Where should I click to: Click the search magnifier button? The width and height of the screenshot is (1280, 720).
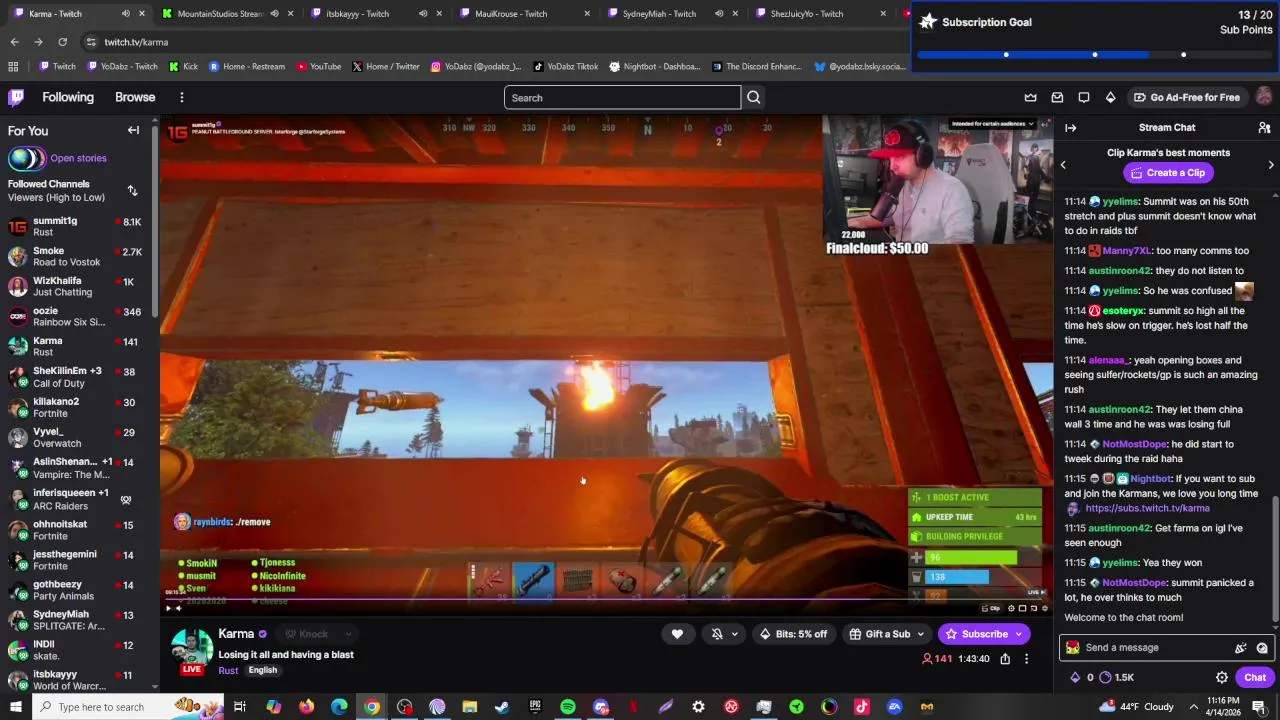click(754, 97)
